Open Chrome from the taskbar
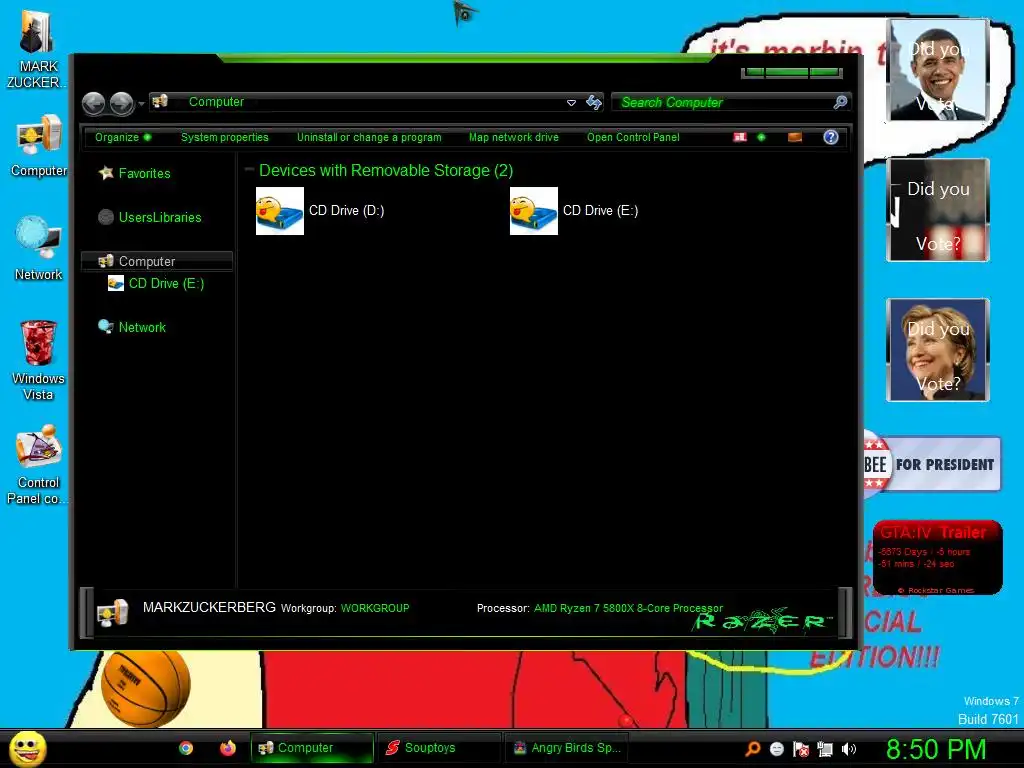Viewport: 1024px width, 768px height. coord(186,748)
